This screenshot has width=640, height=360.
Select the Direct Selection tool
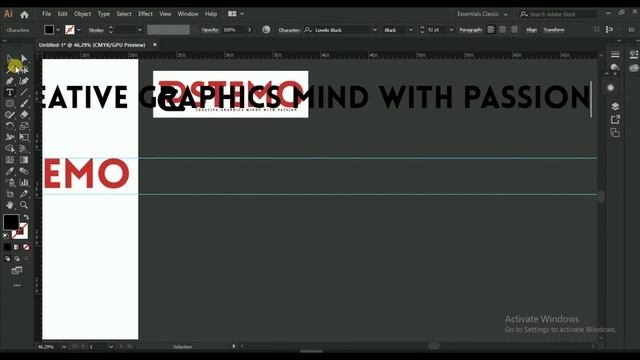click(24, 59)
